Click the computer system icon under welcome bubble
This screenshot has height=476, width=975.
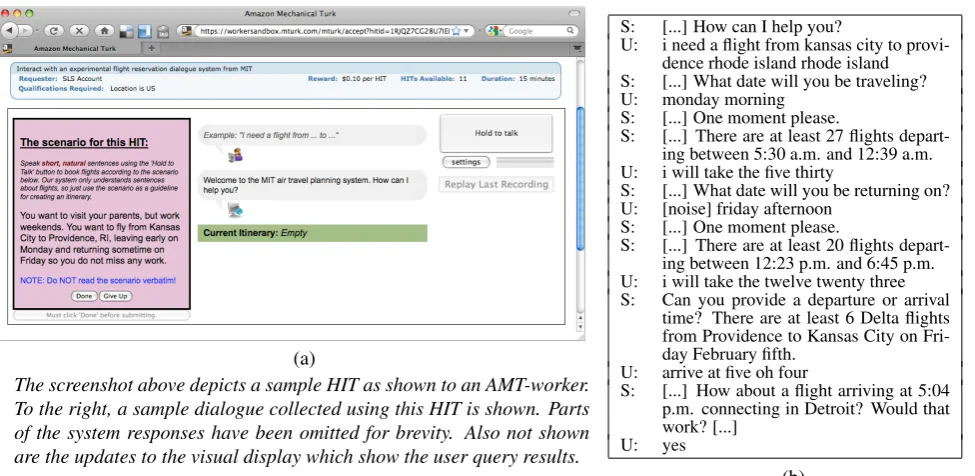(x=235, y=209)
